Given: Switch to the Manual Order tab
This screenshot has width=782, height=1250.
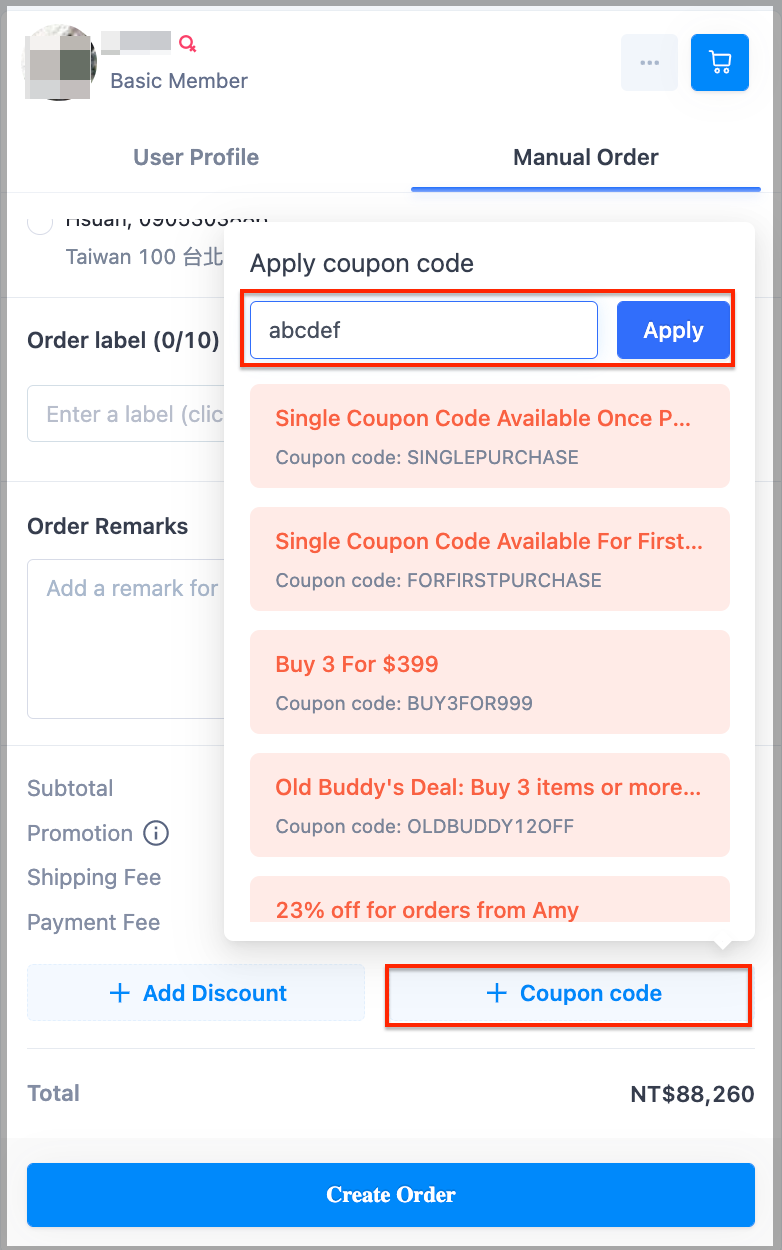Looking at the screenshot, I should pos(586,157).
